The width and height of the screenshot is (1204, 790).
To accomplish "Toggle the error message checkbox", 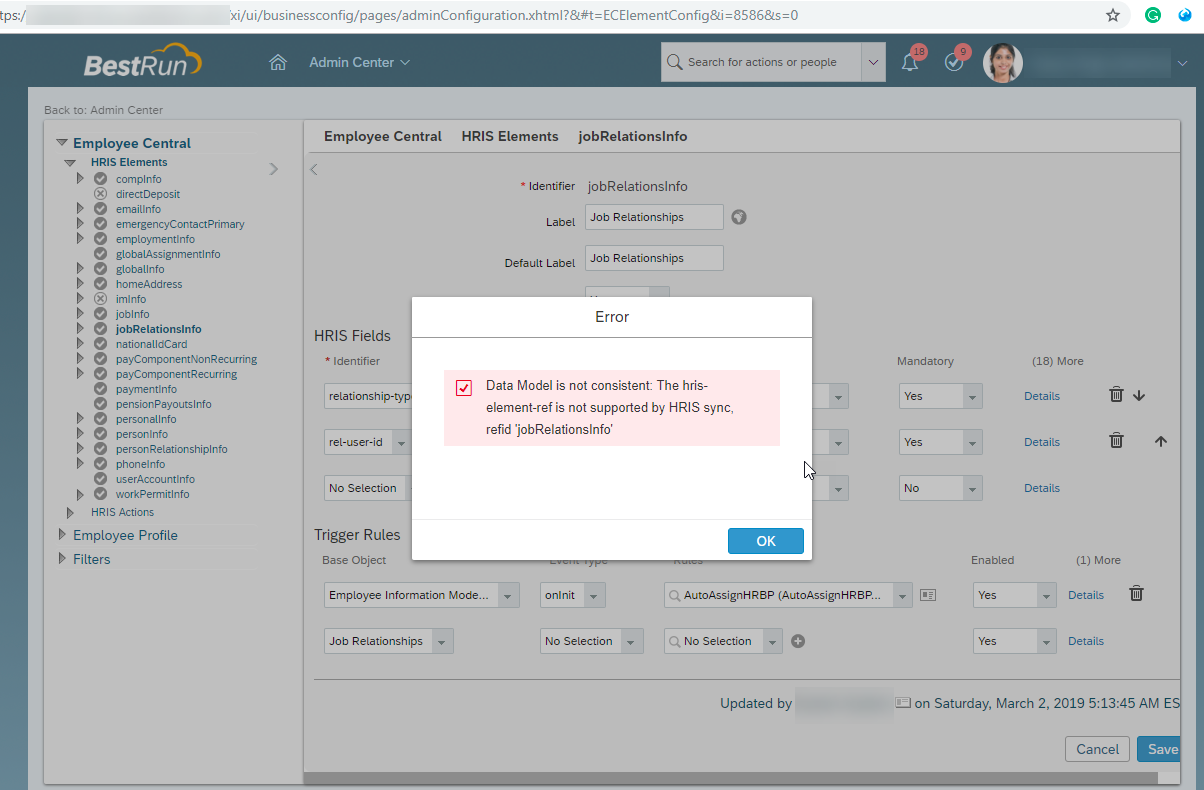I will (464, 388).
